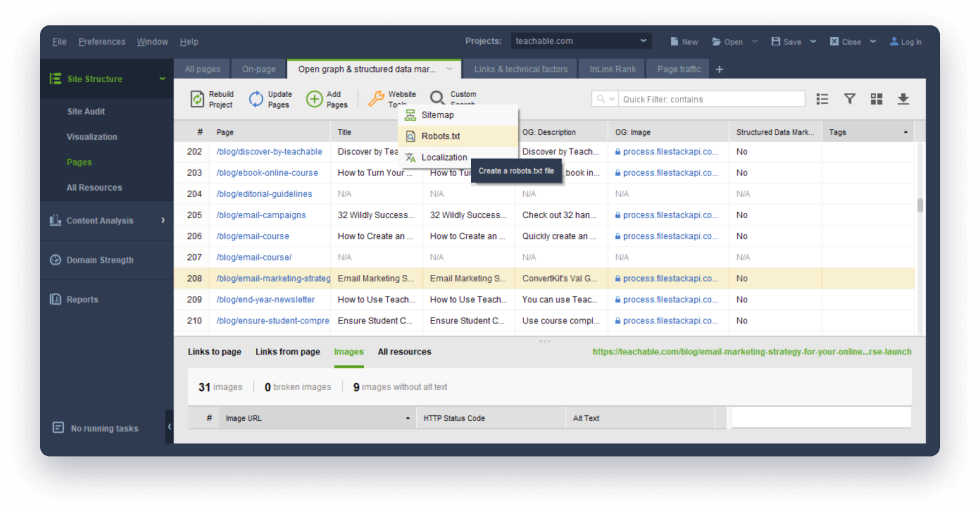The height and width of the screenshot is (512, 980).
Task: Open /blog/ebook-online-course page link
Action: [267, 173]
